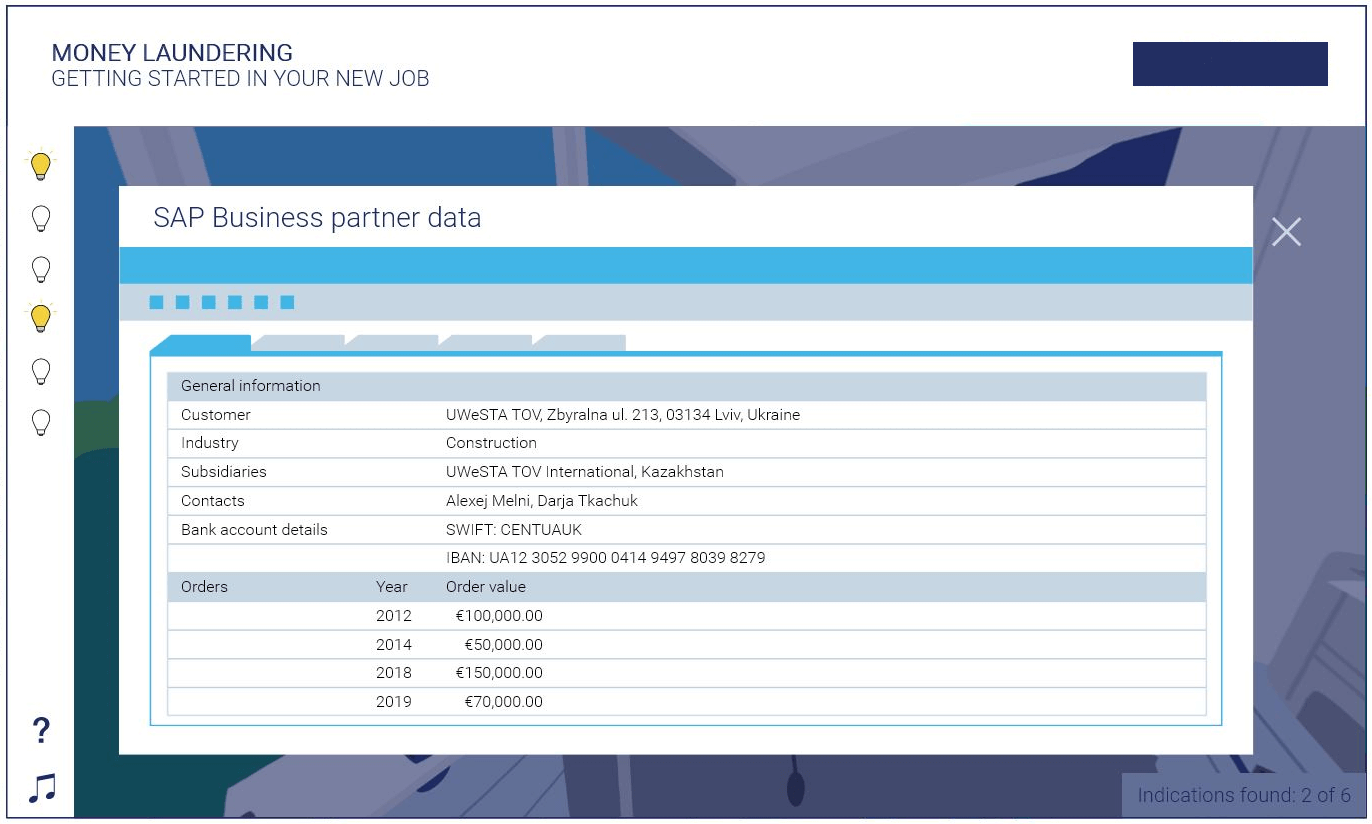
Task: Click the 'Bank account details' label
Action: [254, 529]
